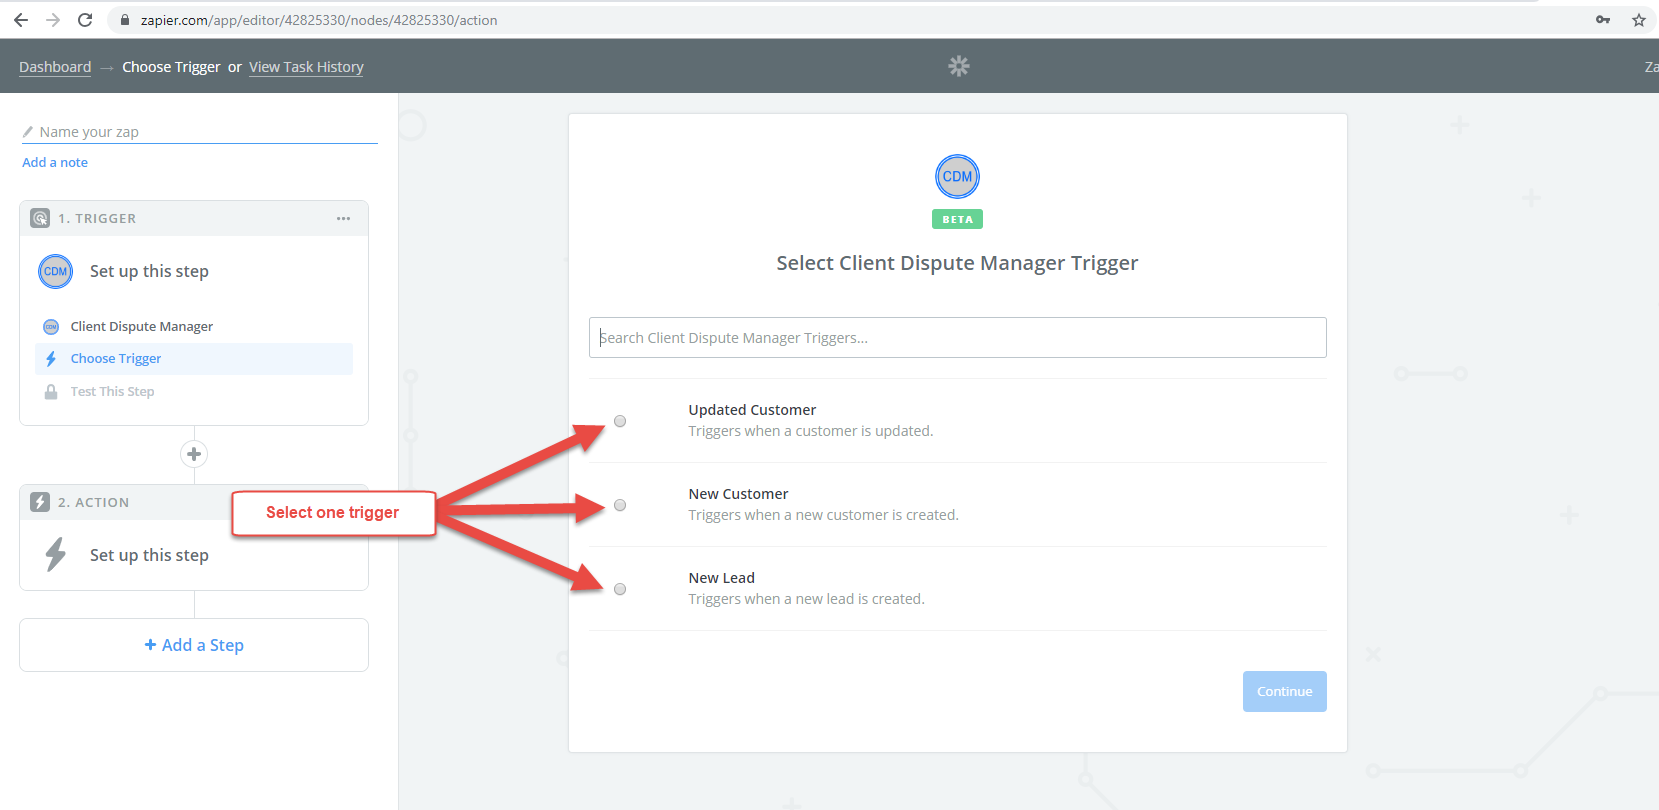Image resolution: width=1659 pixels, height=810 pixels.
Task: Click Set up this step in trigger card
Action: click(149, 271)
